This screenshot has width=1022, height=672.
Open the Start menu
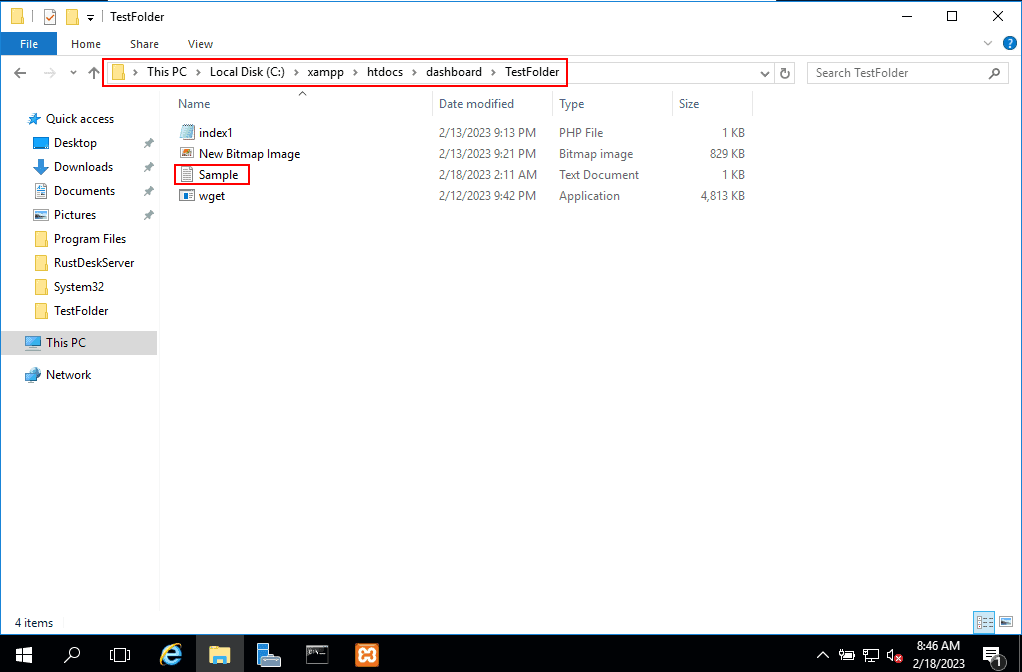[23, 655]
